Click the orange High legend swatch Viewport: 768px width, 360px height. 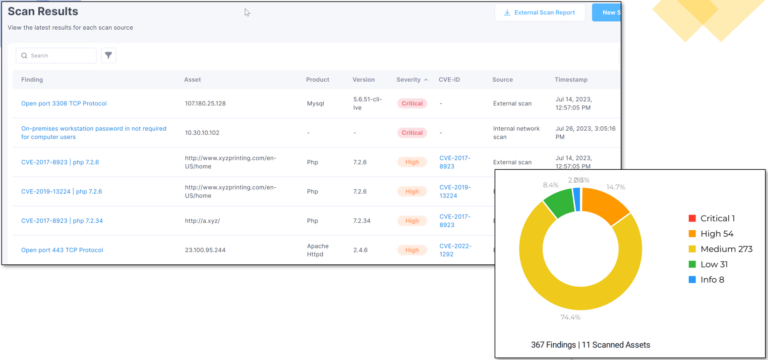click(692, 234)
